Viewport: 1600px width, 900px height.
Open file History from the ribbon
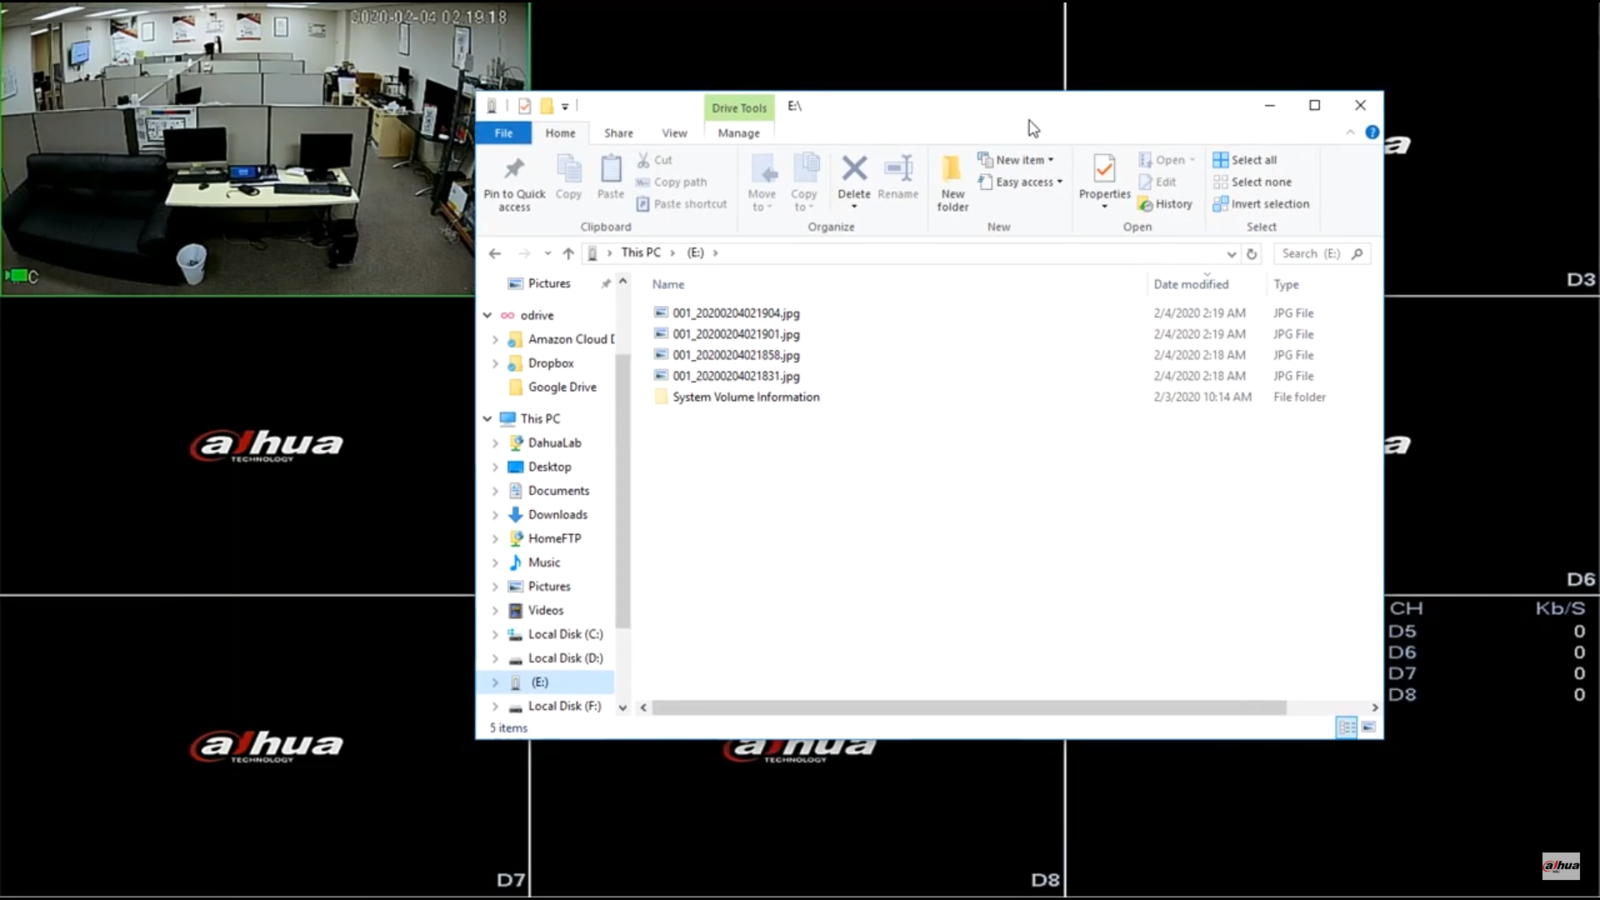click(x=1165, y=204)
